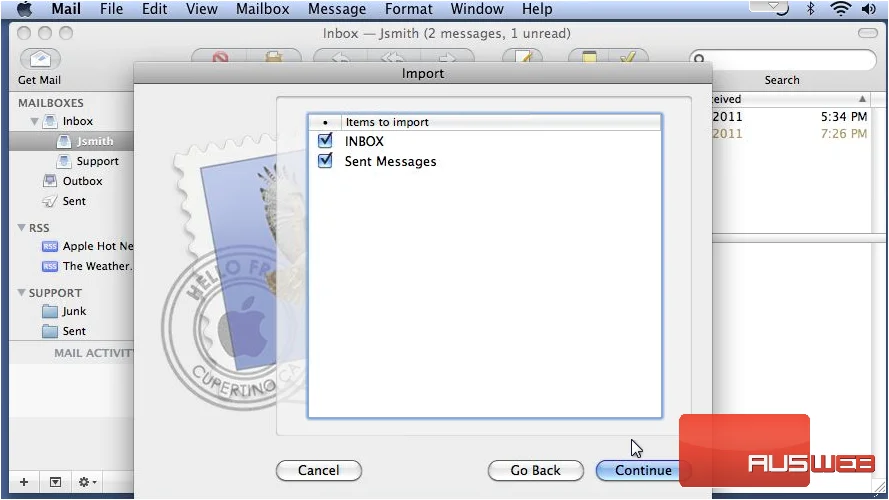Click the INBOX item label

click(364, 141)
